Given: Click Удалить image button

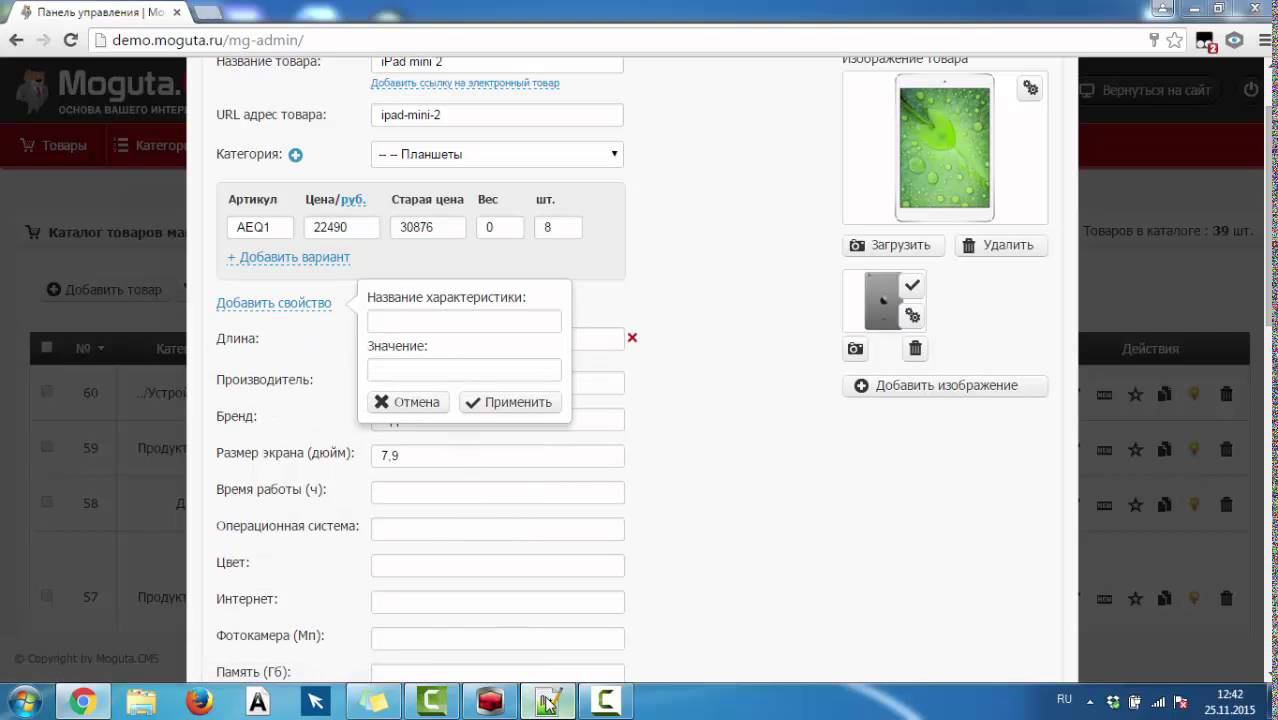Looking at the screenshot, I should click(x=1000, y=245).
